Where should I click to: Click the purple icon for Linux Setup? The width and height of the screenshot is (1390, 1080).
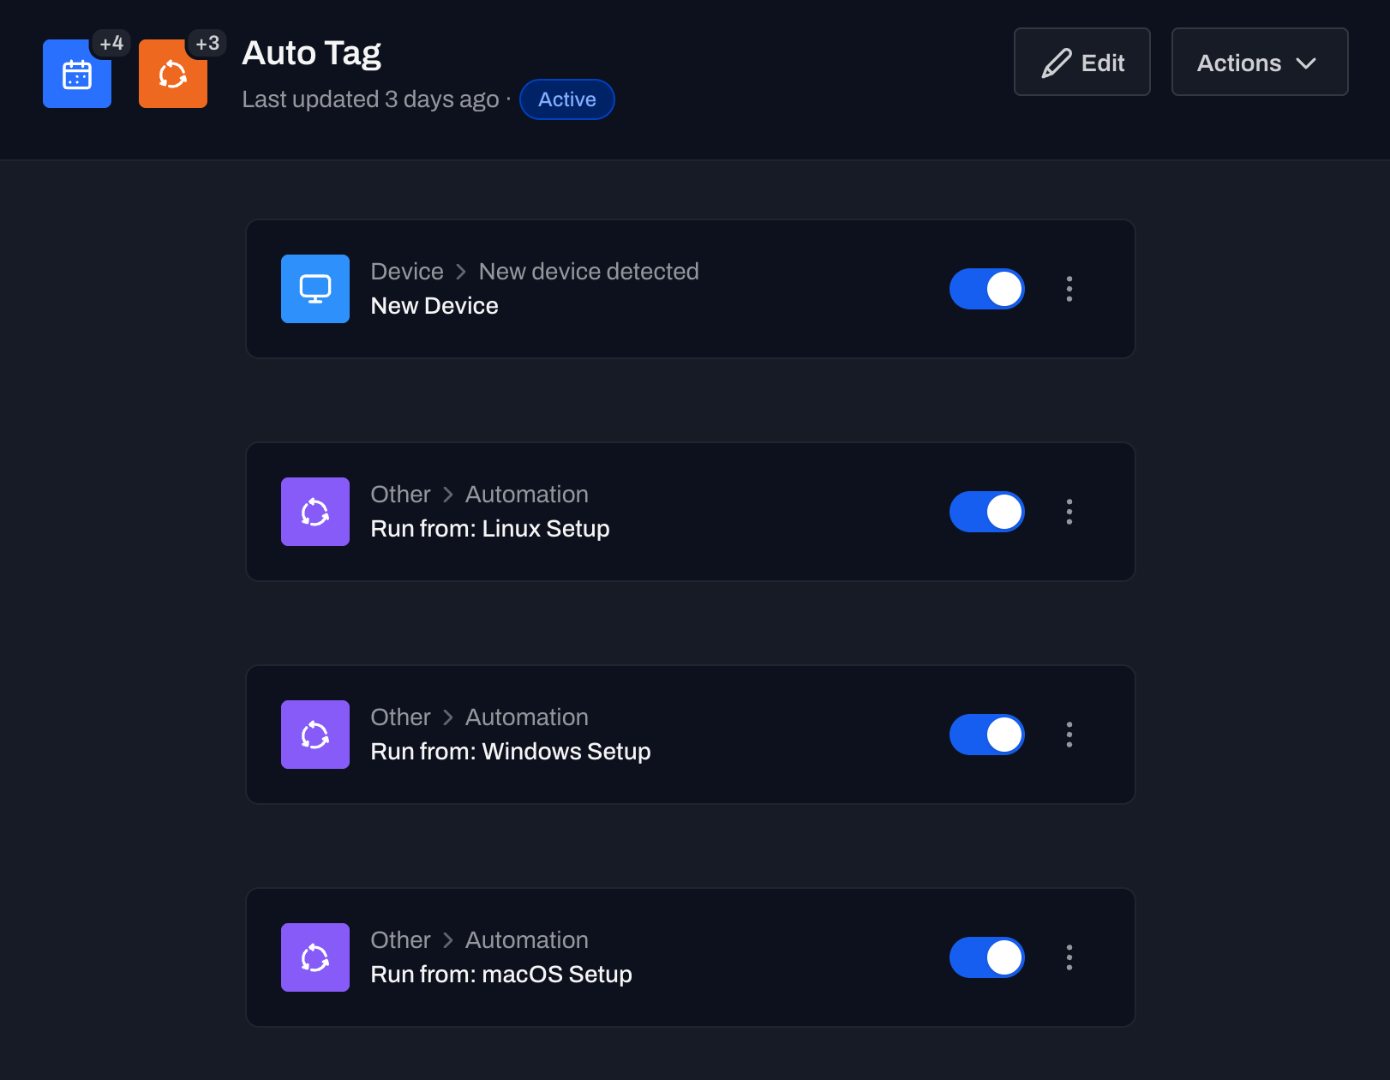315,512
